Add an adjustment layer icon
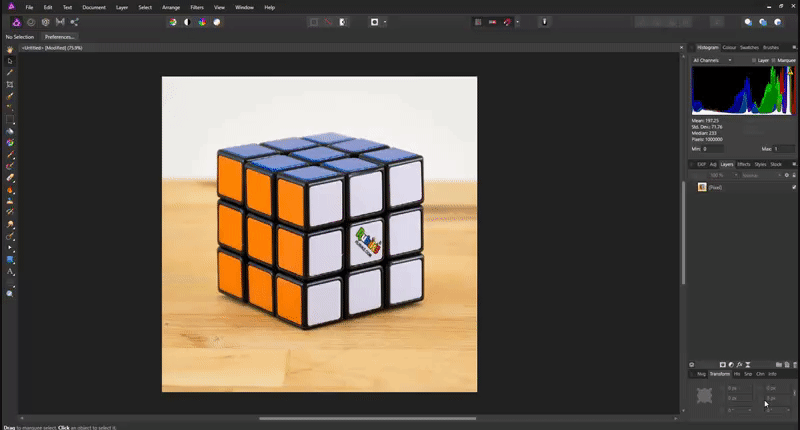Viewport: 800px width, 430px height. click(731, 365)
